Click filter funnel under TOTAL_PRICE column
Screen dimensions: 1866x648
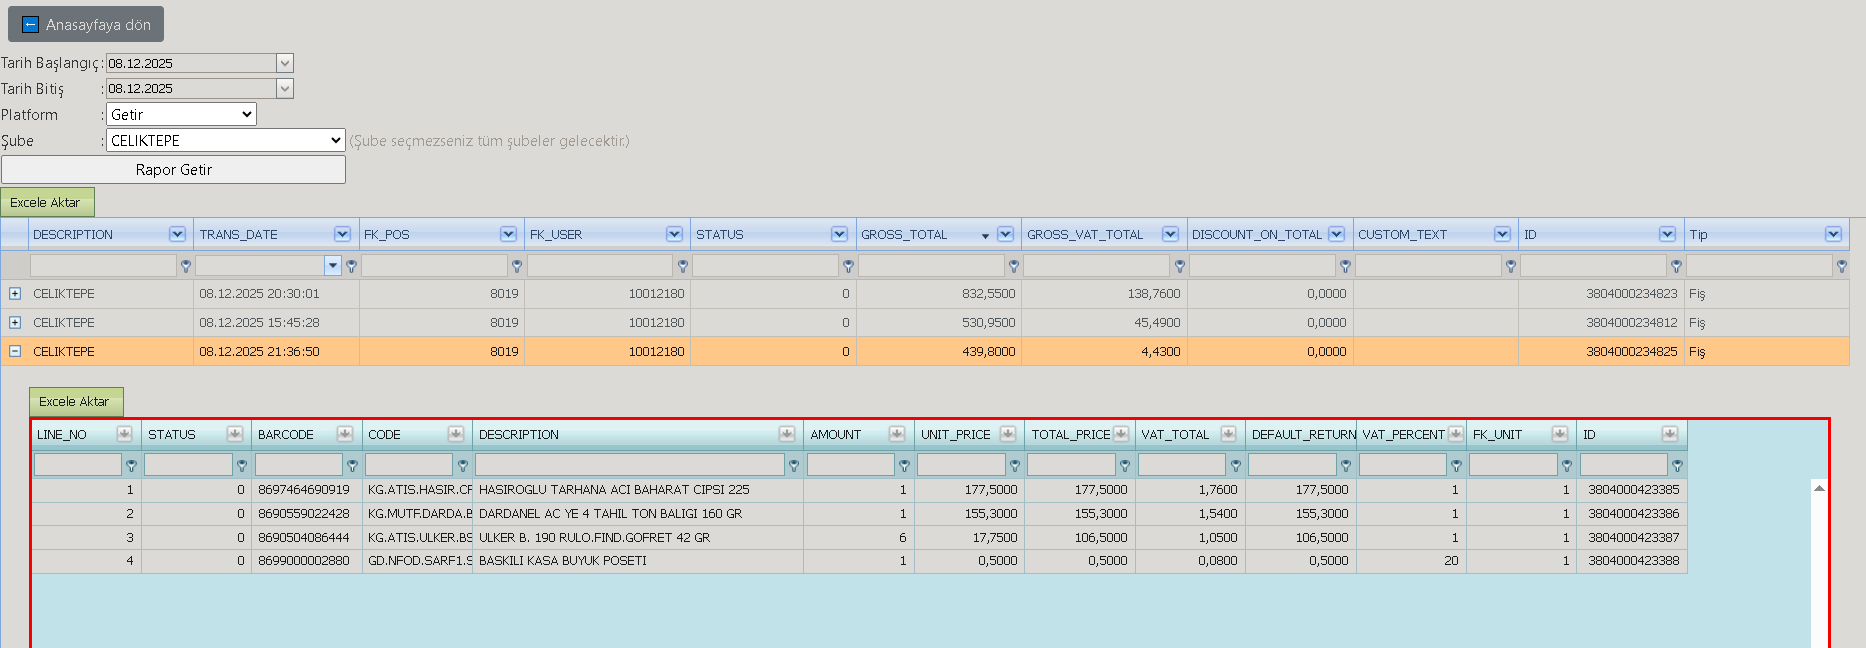1125,465
